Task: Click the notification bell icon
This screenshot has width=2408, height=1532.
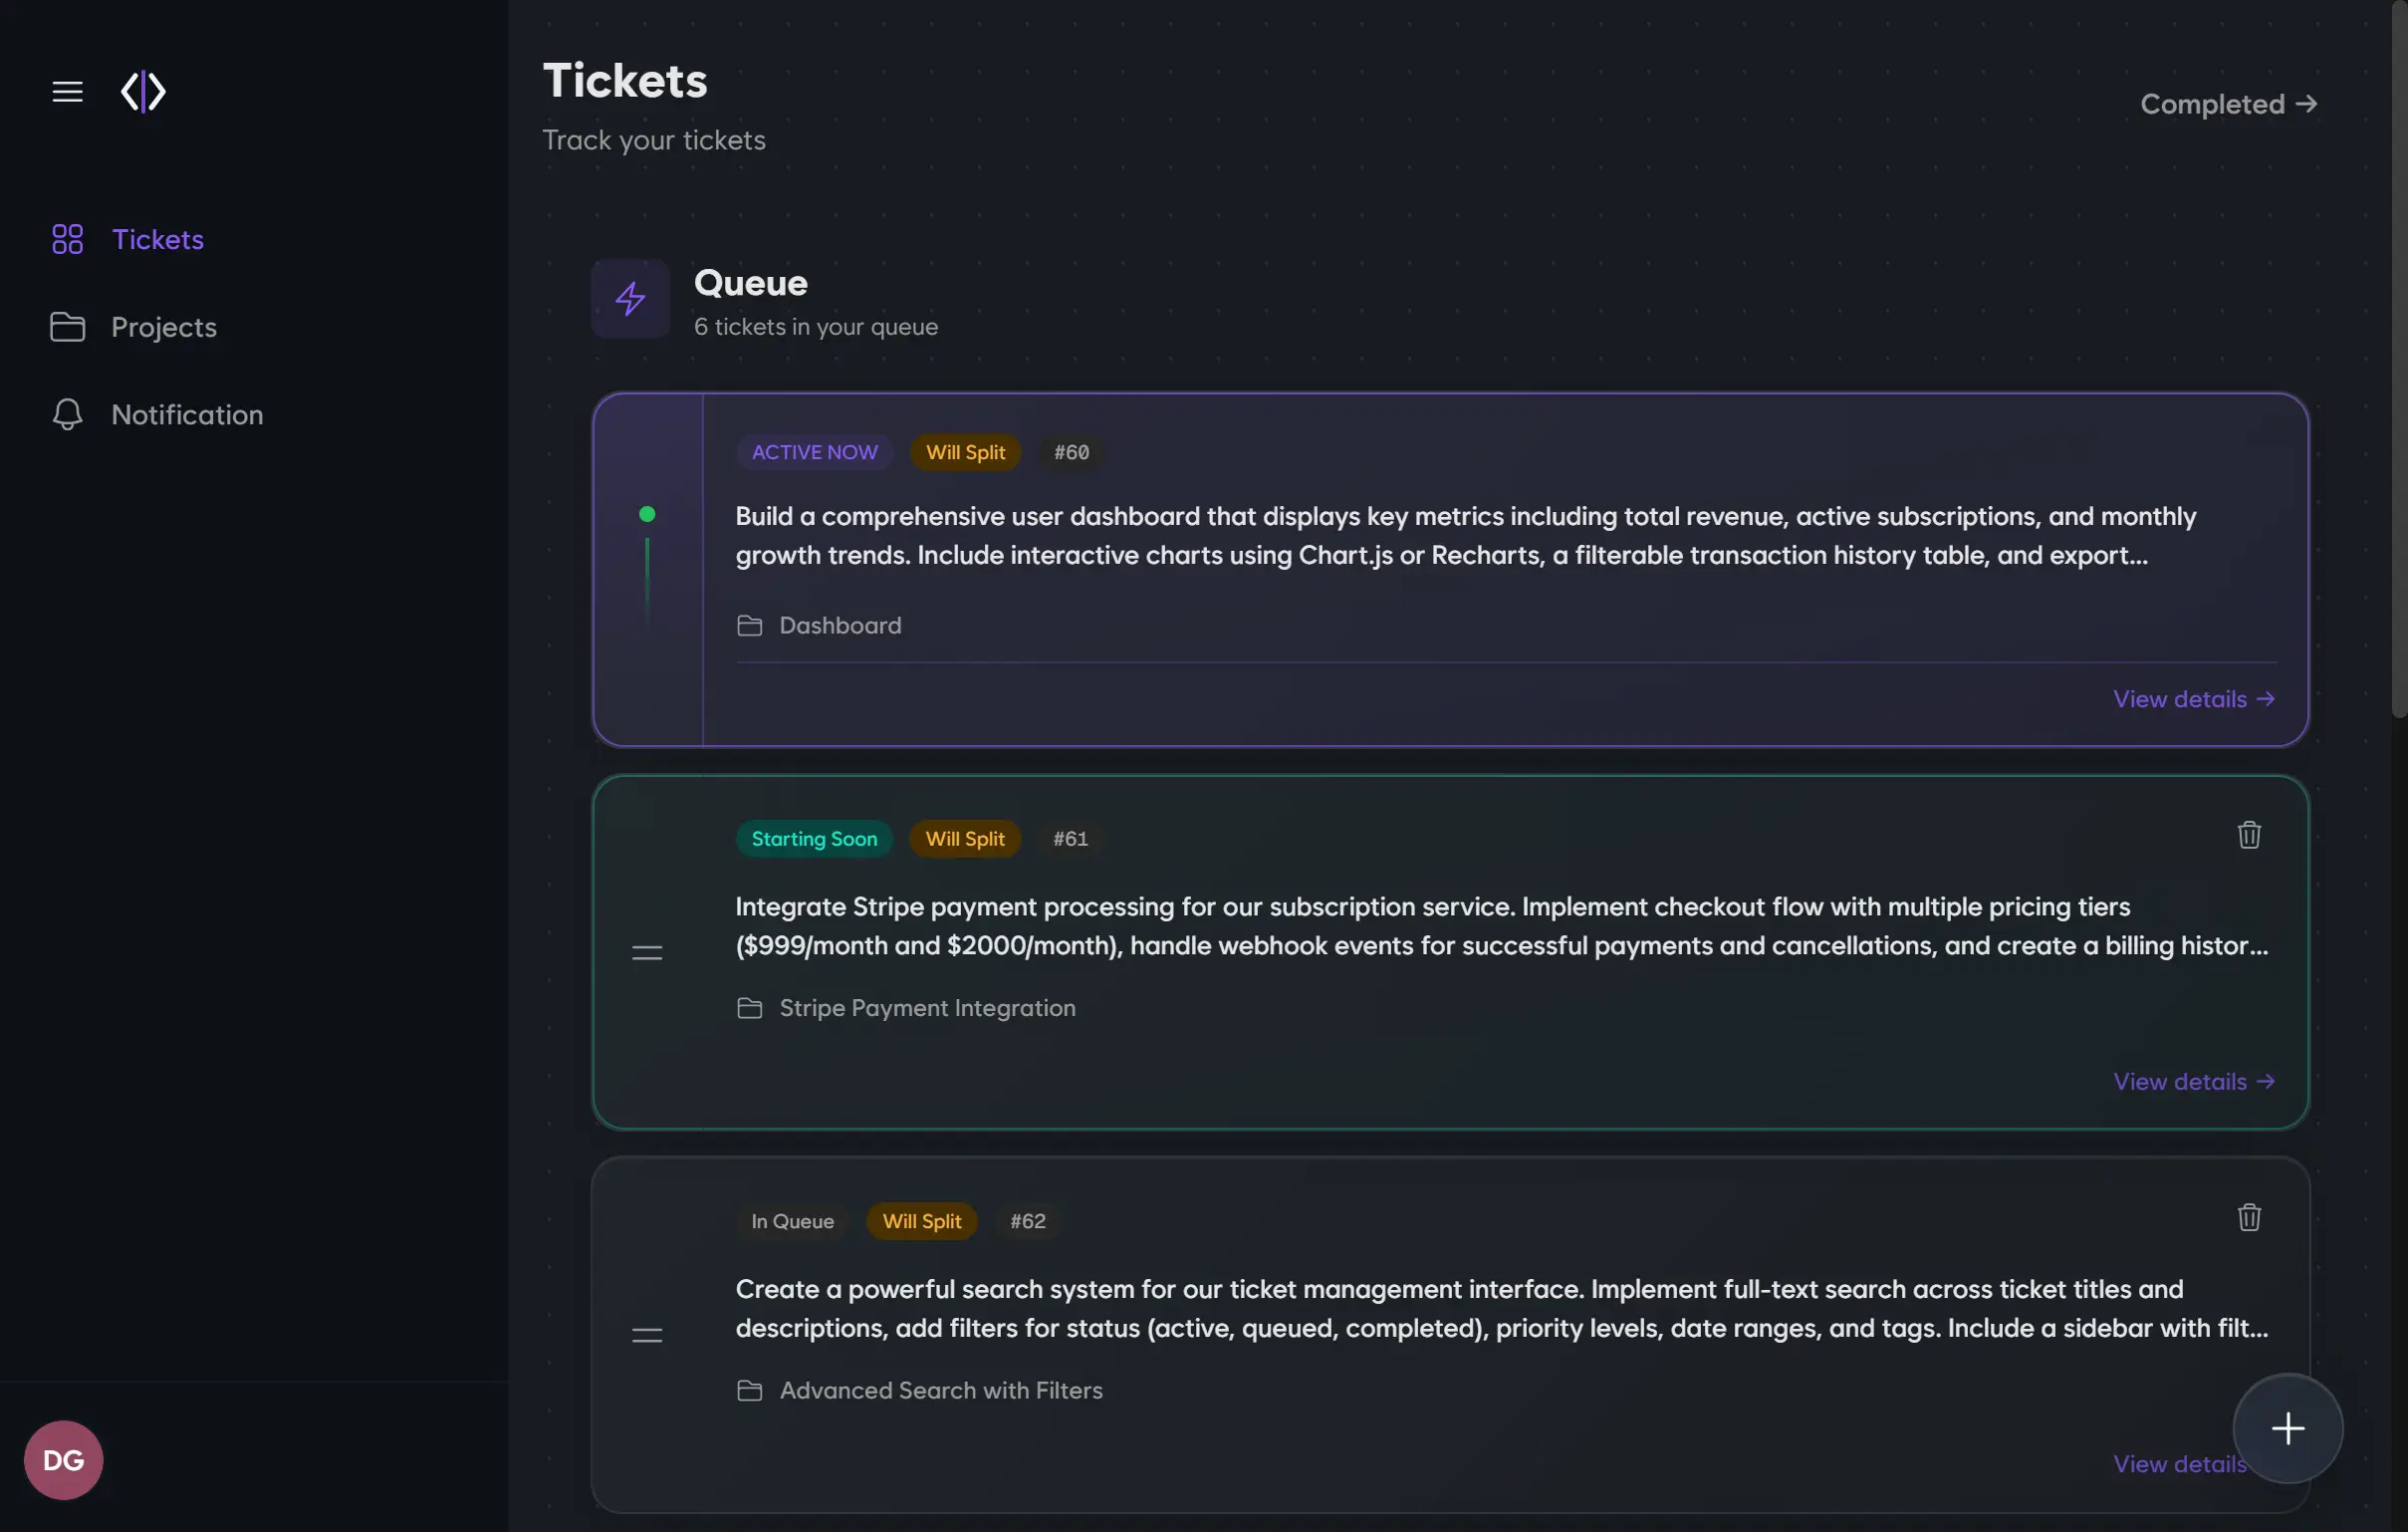Action: [x=66, y=414]
